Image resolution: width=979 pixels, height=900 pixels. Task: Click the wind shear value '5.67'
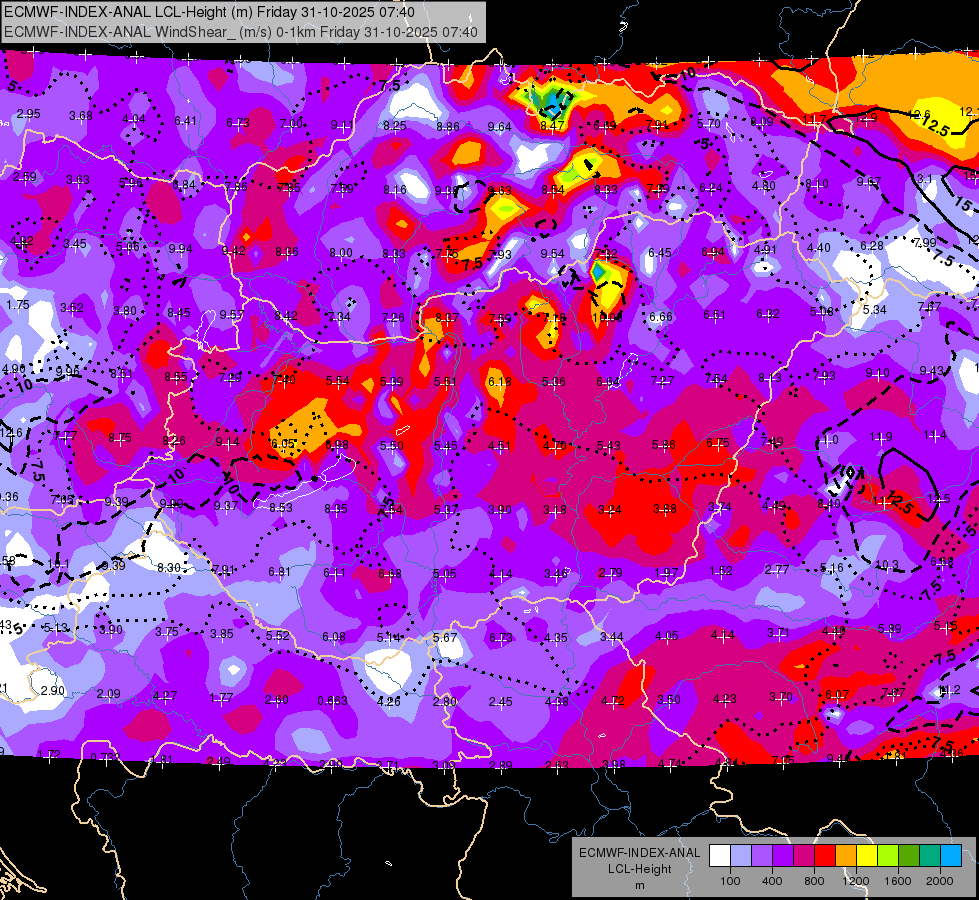[x=445, y=638]
